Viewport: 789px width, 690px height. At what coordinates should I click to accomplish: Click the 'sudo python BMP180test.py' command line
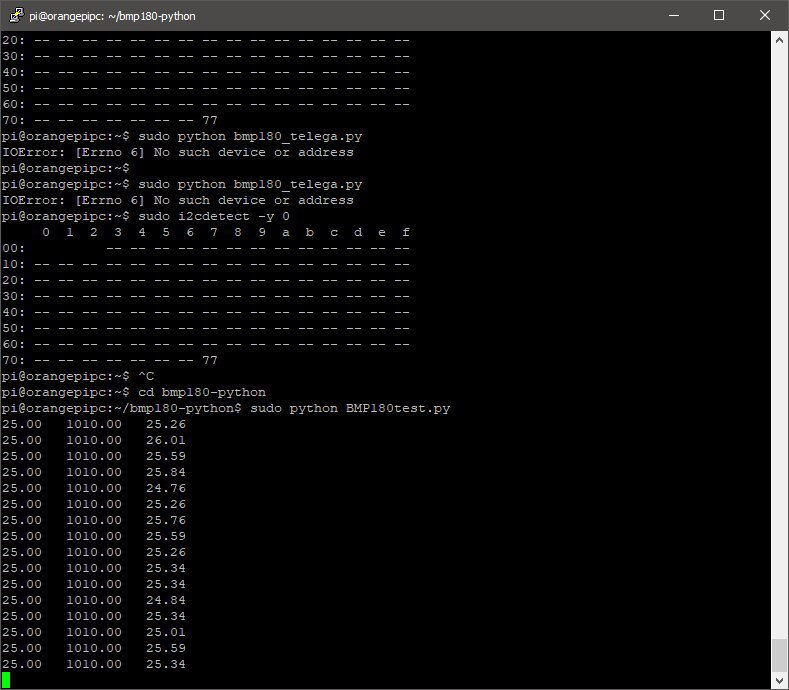coord(226,408)
